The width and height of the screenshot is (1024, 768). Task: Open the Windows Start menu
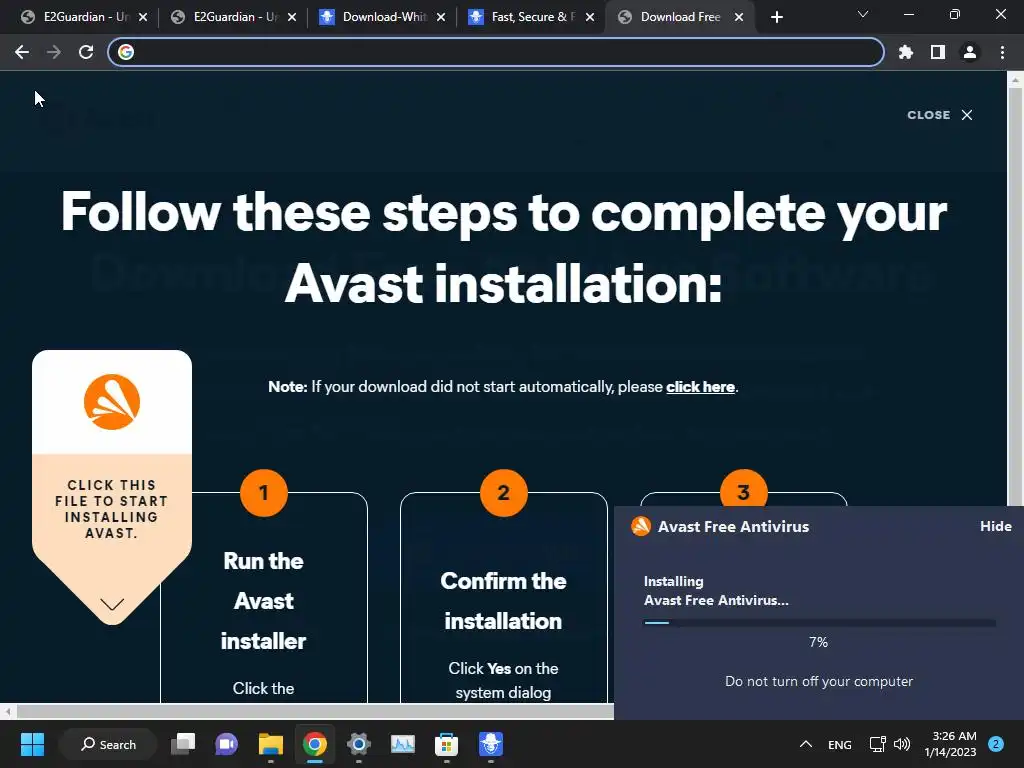tap(32, 744)
